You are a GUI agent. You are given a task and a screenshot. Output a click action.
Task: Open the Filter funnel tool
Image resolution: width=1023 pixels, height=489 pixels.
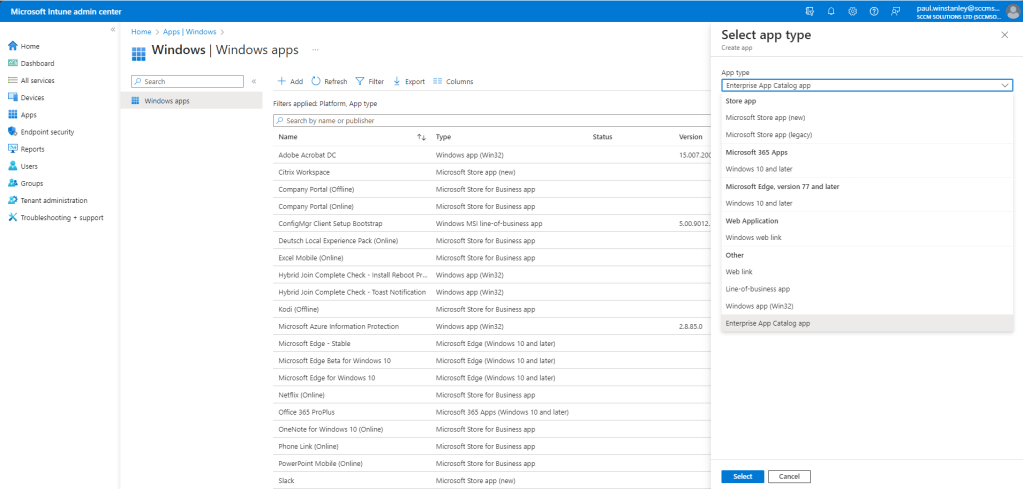pos(360,81)
